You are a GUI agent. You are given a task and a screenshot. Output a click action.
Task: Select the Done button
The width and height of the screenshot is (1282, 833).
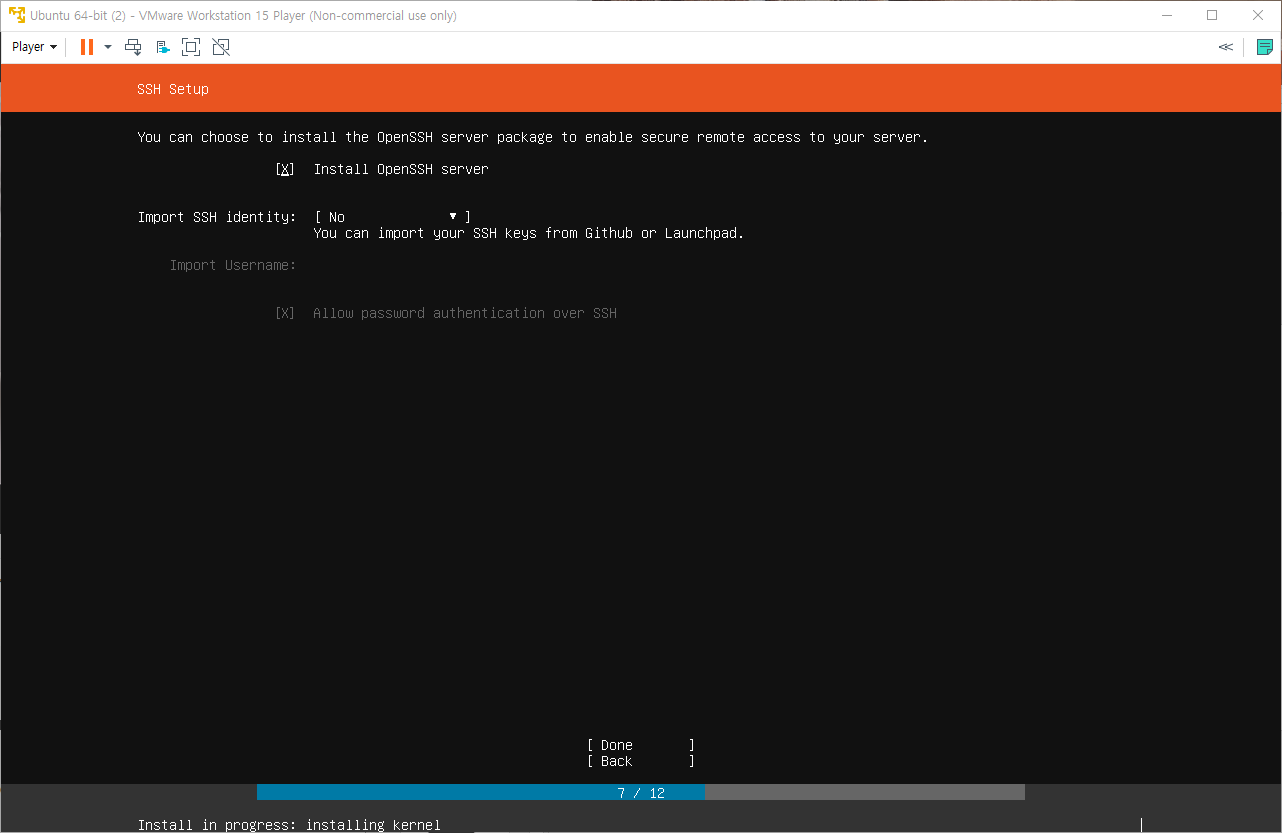[x=640, y=745]
